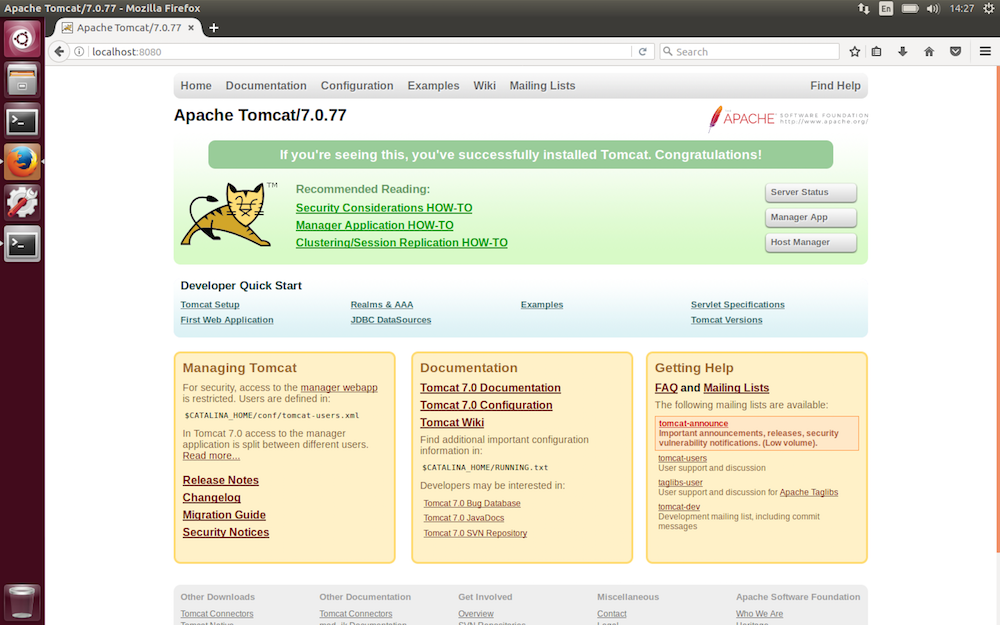Click the Apache Software Foundation feather logo
This screenshot has height=625, width=1000.
point(788,118)
